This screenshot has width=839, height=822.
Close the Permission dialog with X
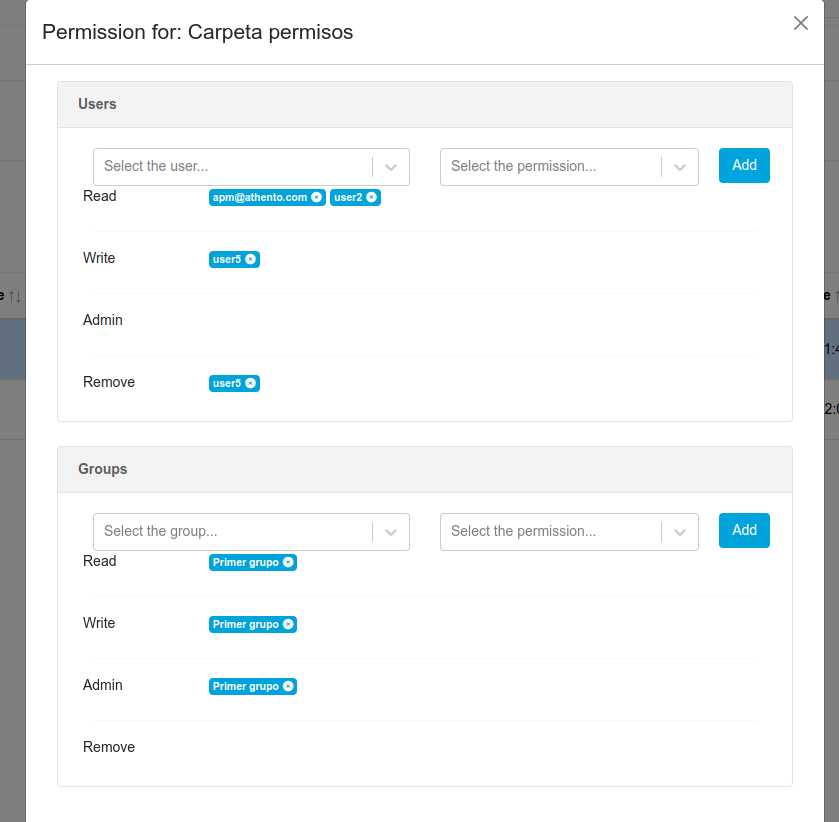pos(800,23)
